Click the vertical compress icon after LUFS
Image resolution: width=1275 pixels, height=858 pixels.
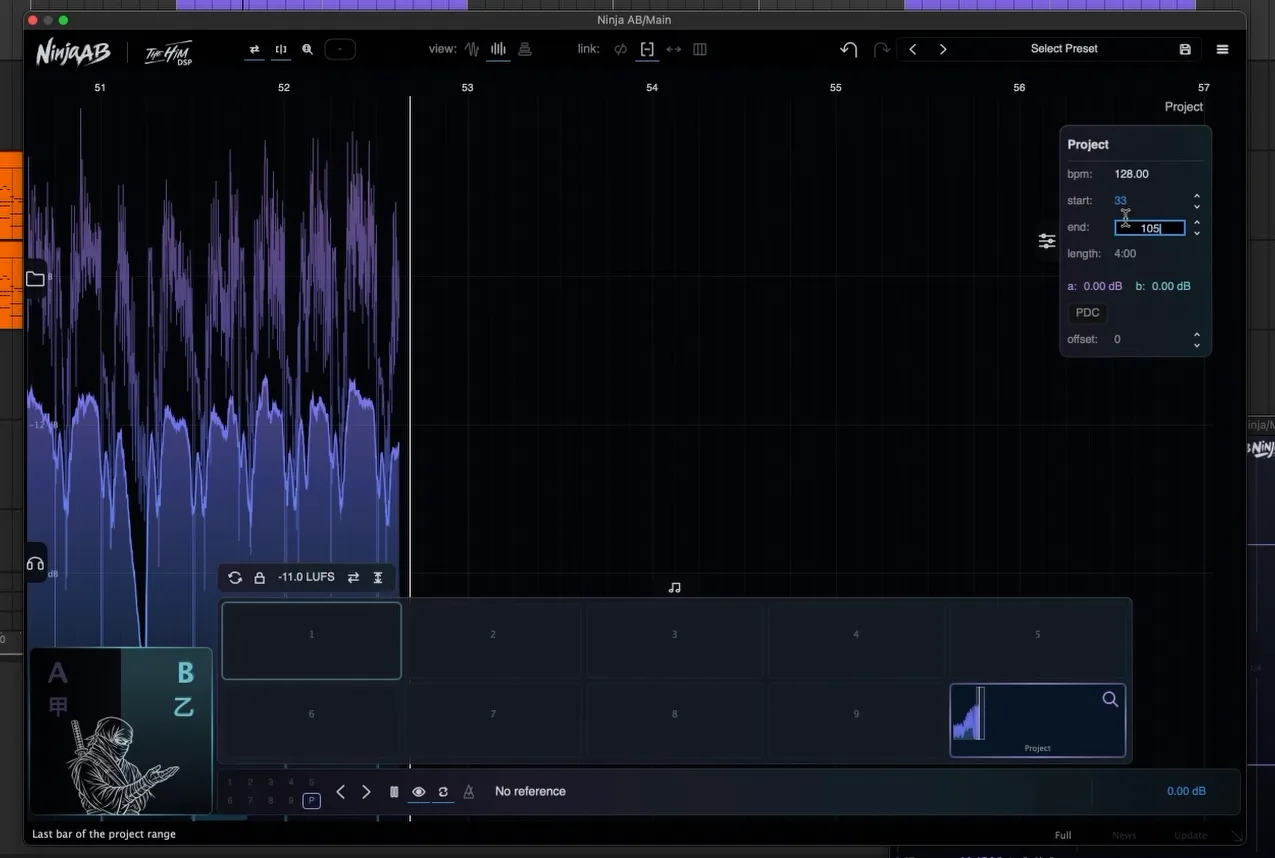pos(378,578)
